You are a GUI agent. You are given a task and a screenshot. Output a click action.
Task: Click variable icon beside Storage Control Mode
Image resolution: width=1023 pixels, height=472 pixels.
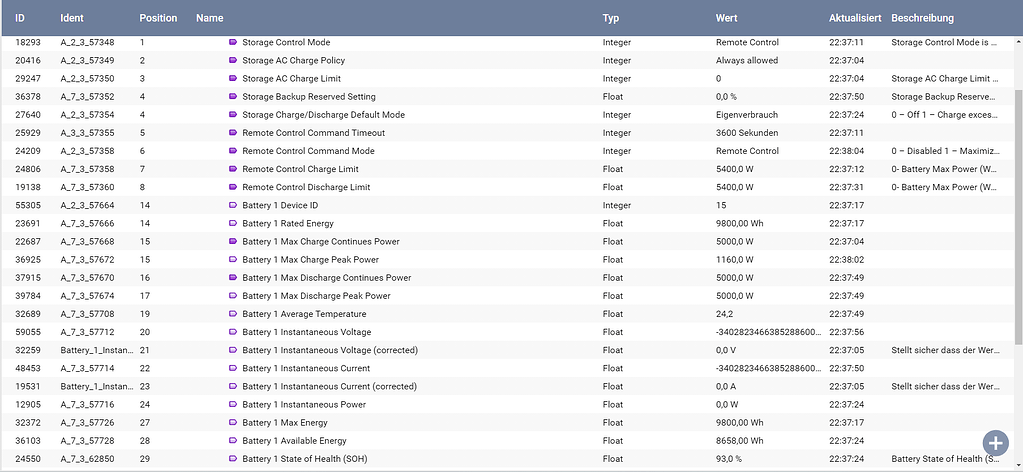[x=233, y=42]
